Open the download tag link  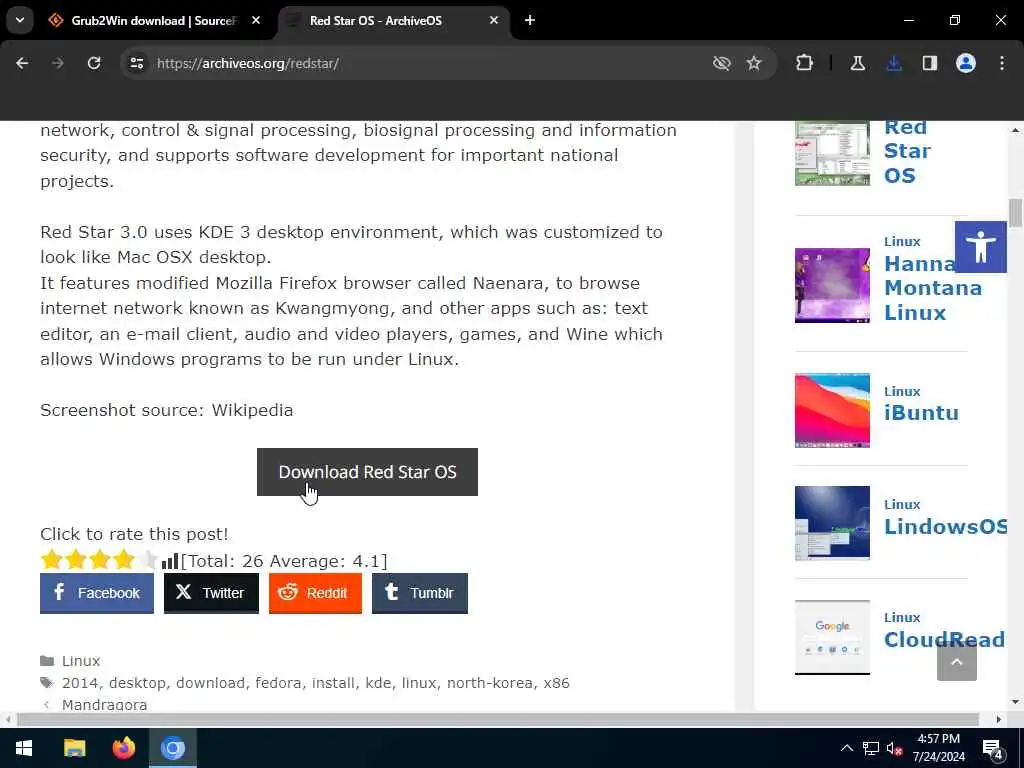tap(210, 683)
